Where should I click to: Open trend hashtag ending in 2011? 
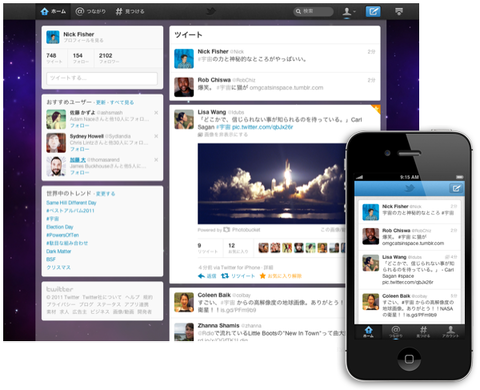(70, 211)
